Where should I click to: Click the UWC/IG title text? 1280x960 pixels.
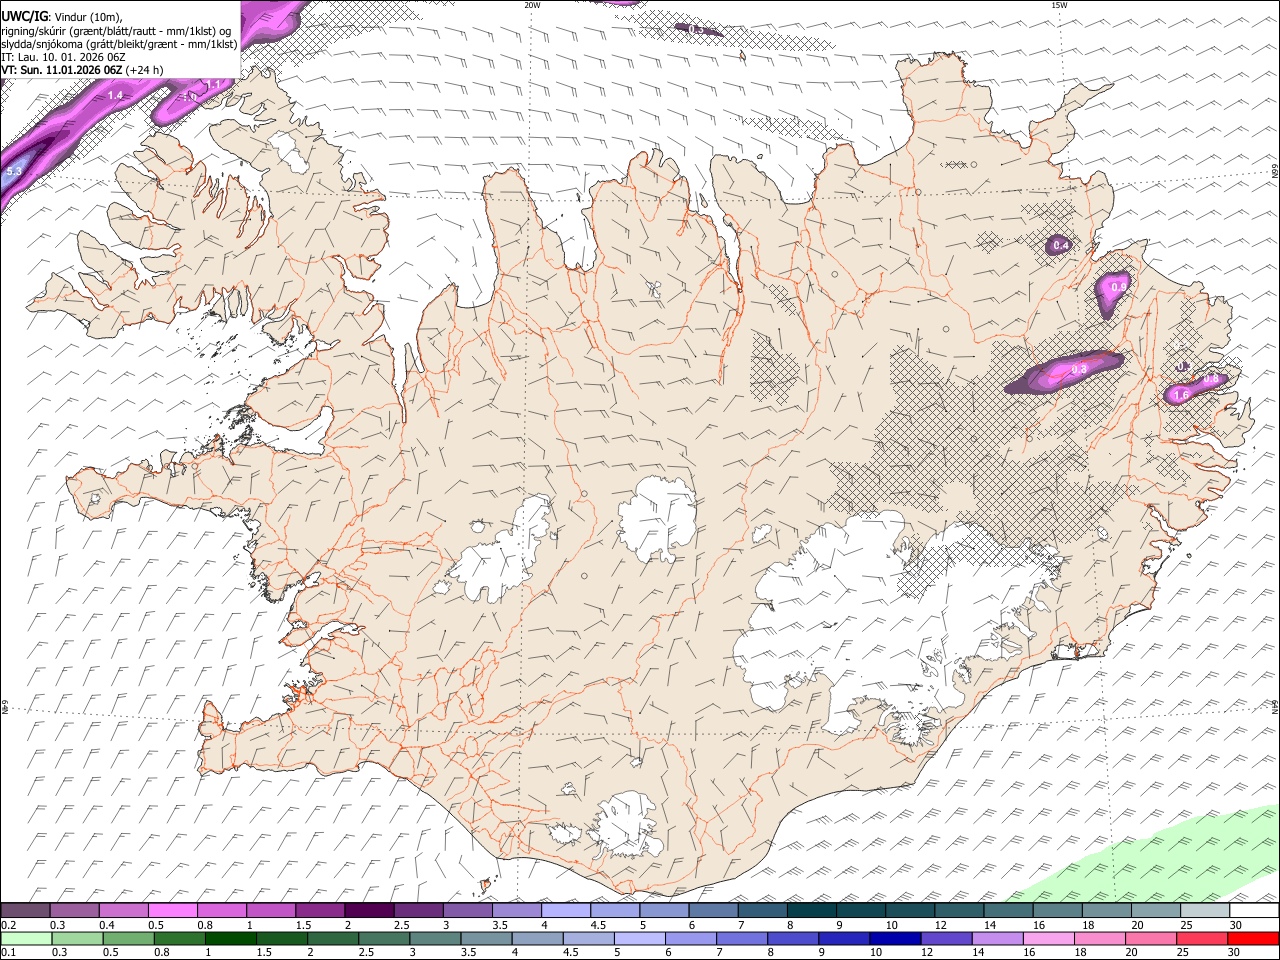pyautogui.click(x=24, y=16)
